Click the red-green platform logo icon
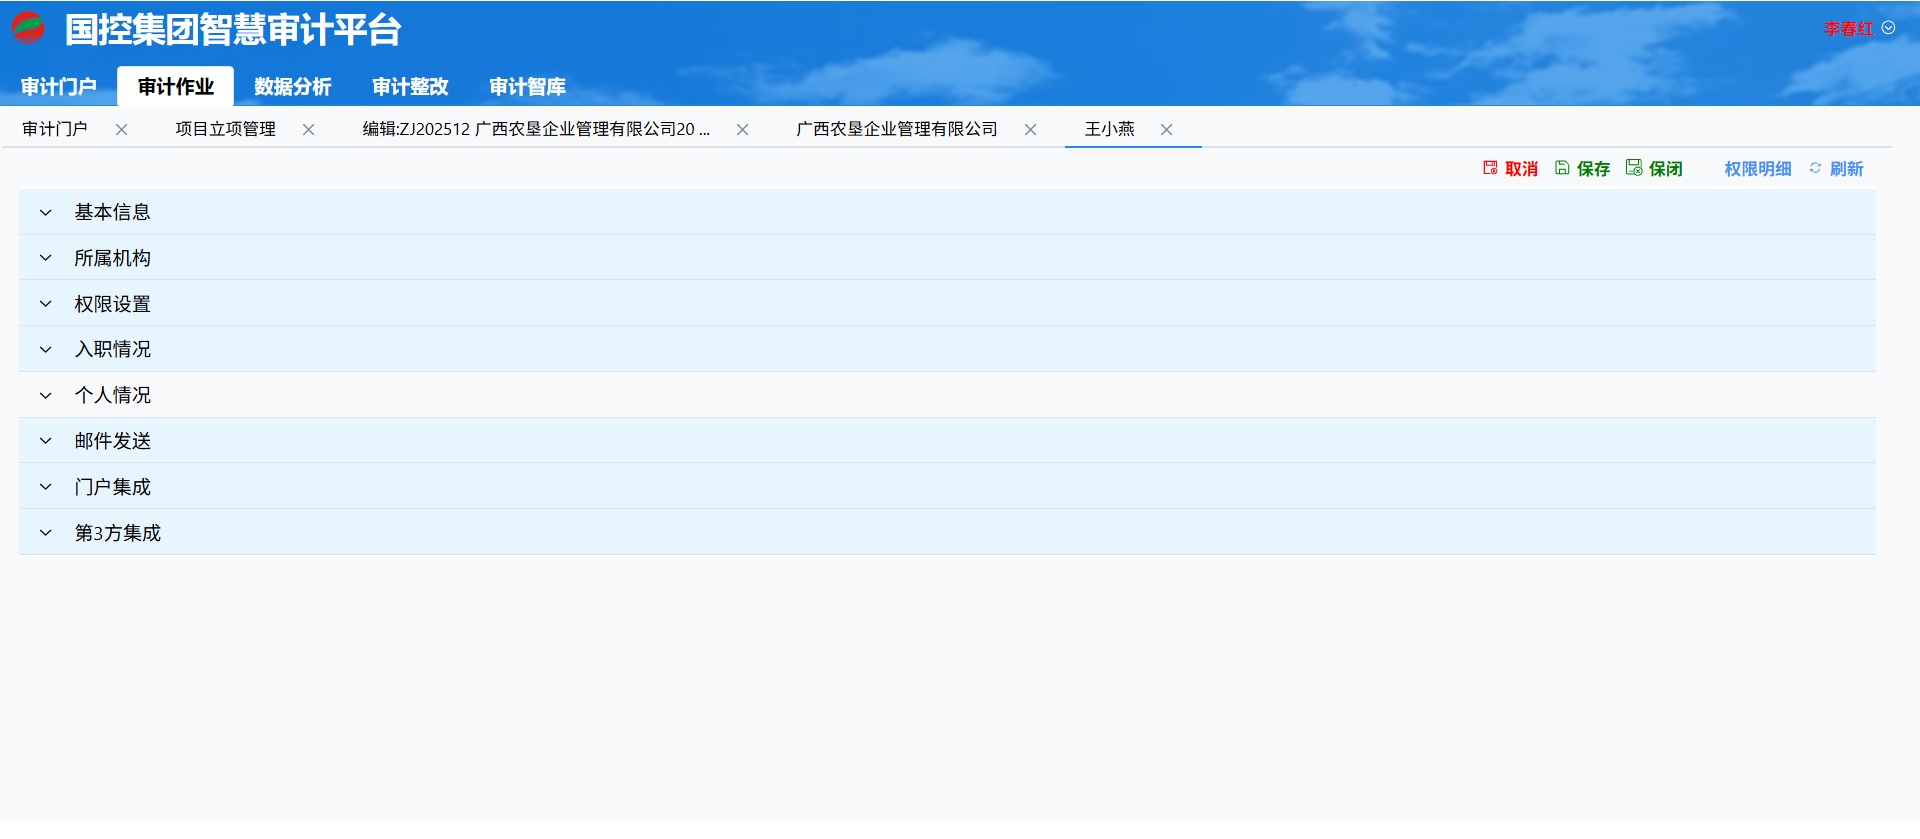This screenshot has width=1920, height=839. point(28,28)
